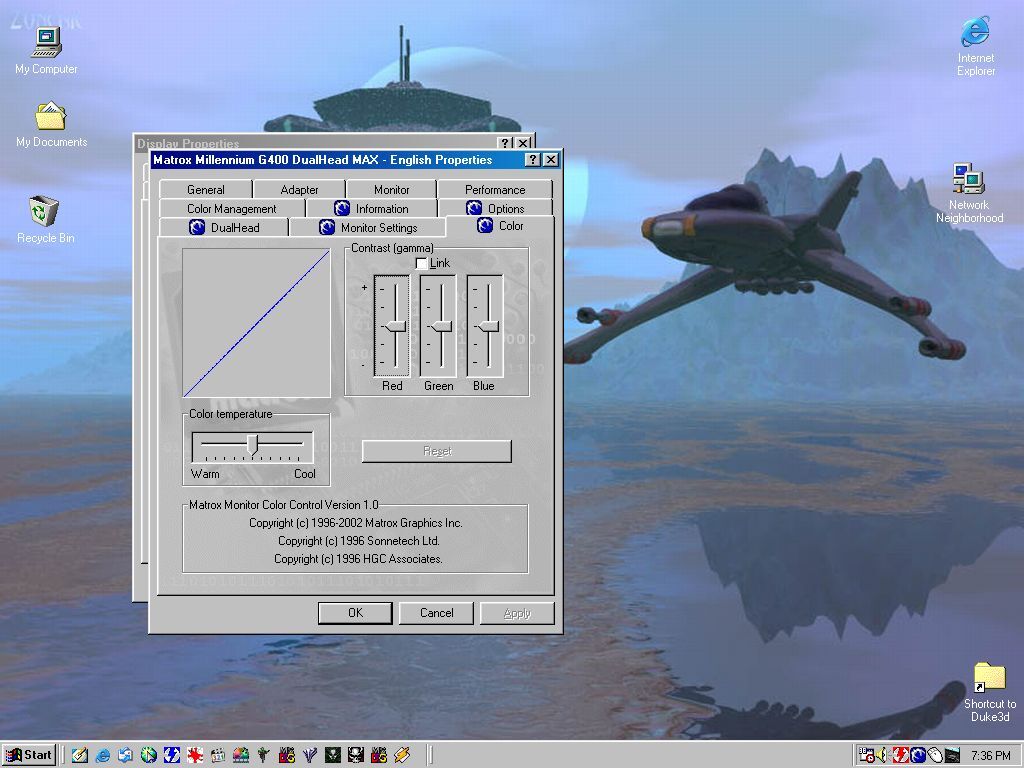Image resolution: width=1024 pixels, height=768 pixels.
Task: Select the Color Management tab
Action: click(231, 209)
